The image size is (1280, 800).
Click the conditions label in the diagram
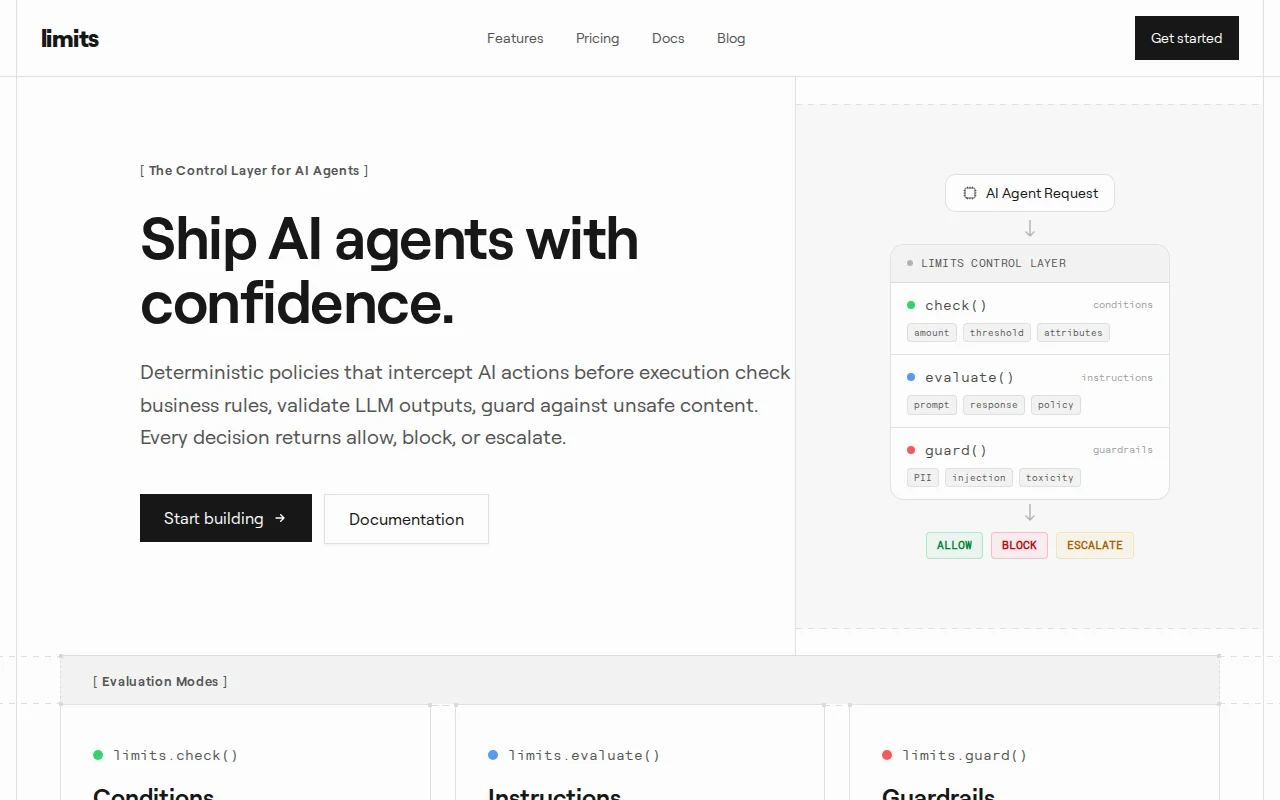pyautogui.click(x=1123, y=305)
